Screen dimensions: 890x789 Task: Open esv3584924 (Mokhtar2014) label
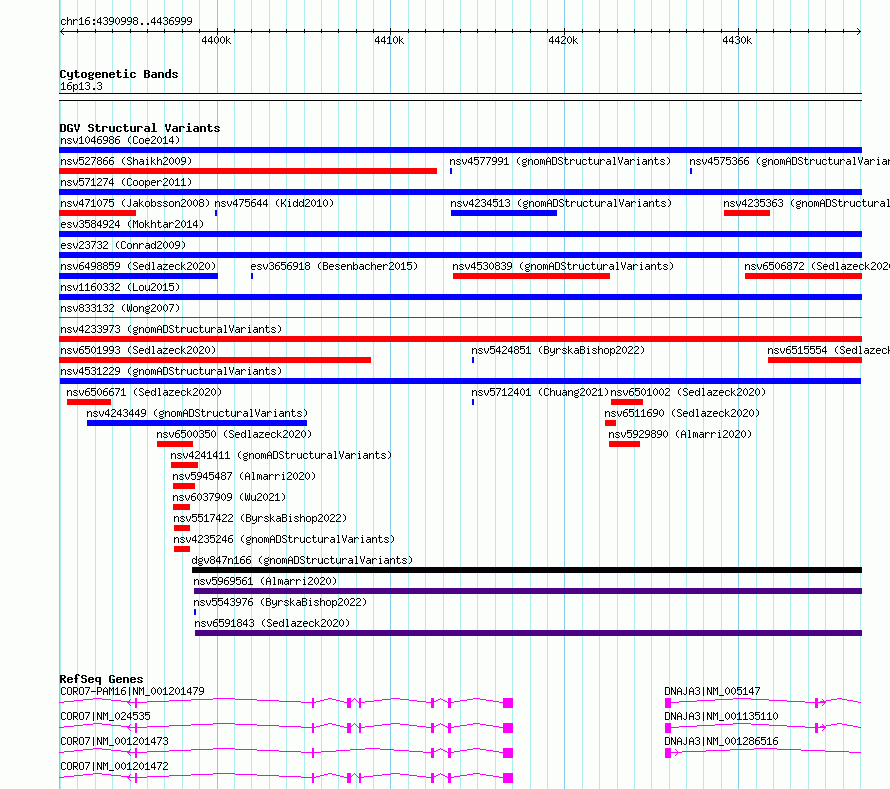132,224
